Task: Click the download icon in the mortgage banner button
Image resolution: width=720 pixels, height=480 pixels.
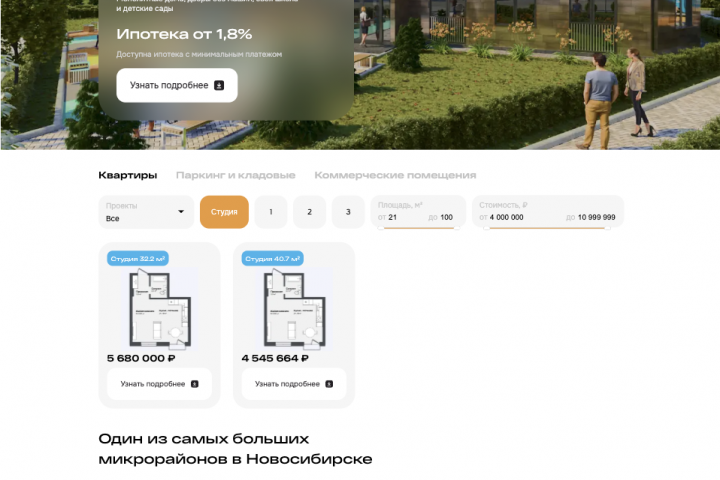Action: 219,85
